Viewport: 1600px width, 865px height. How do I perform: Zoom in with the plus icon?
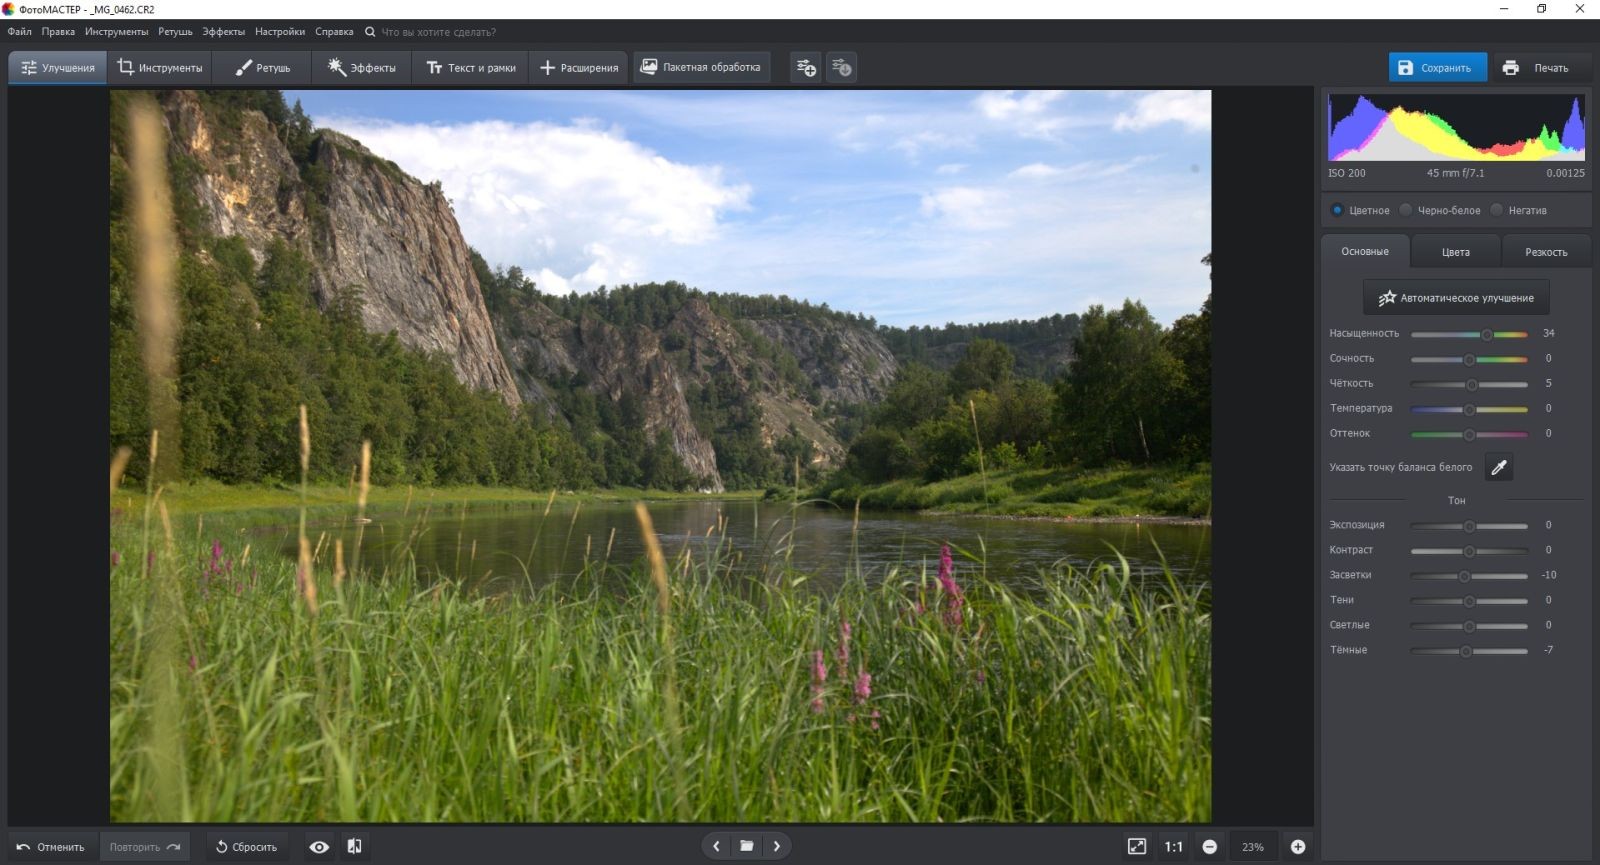pos(1298,847)
